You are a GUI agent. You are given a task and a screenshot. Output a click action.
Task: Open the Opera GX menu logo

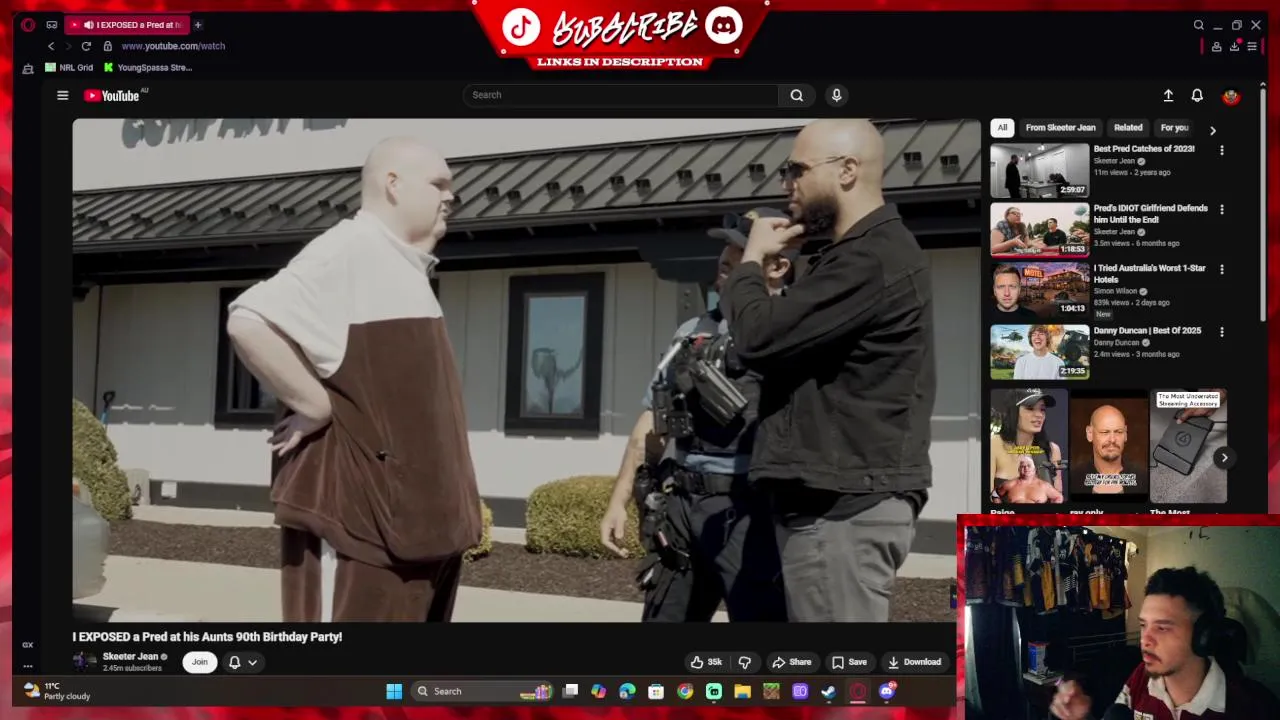28,25
